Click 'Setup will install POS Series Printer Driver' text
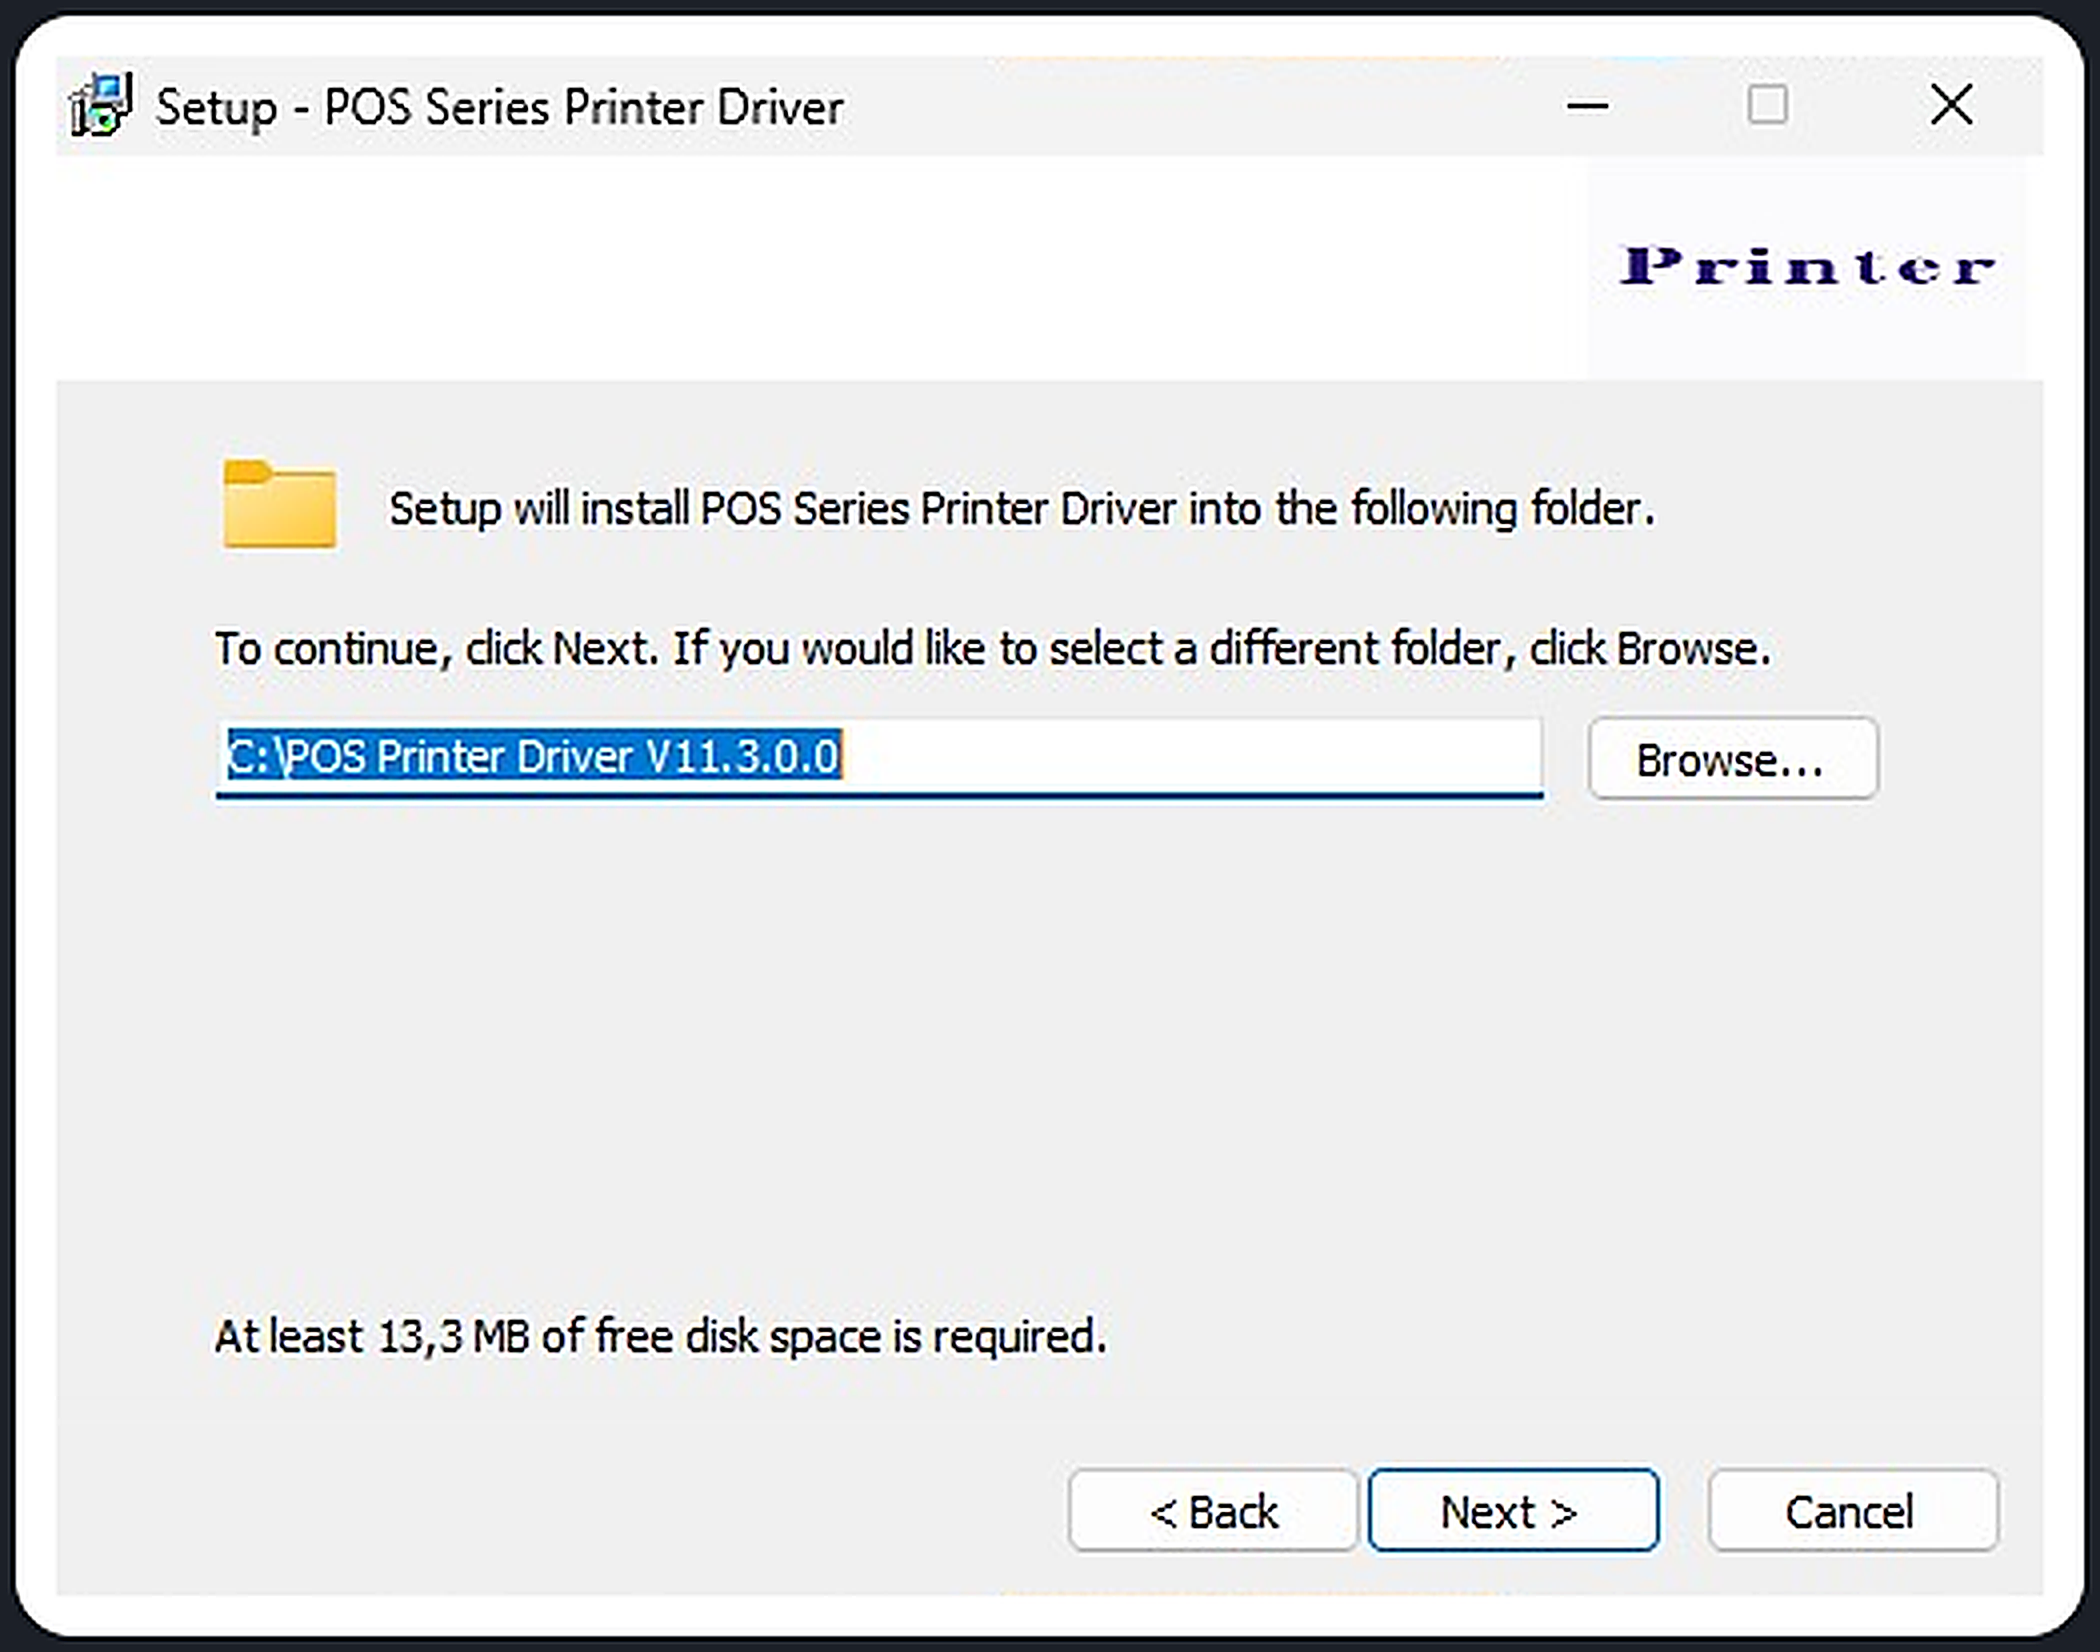This screenshot has height=1652, width=2100. click(1022, 508)
